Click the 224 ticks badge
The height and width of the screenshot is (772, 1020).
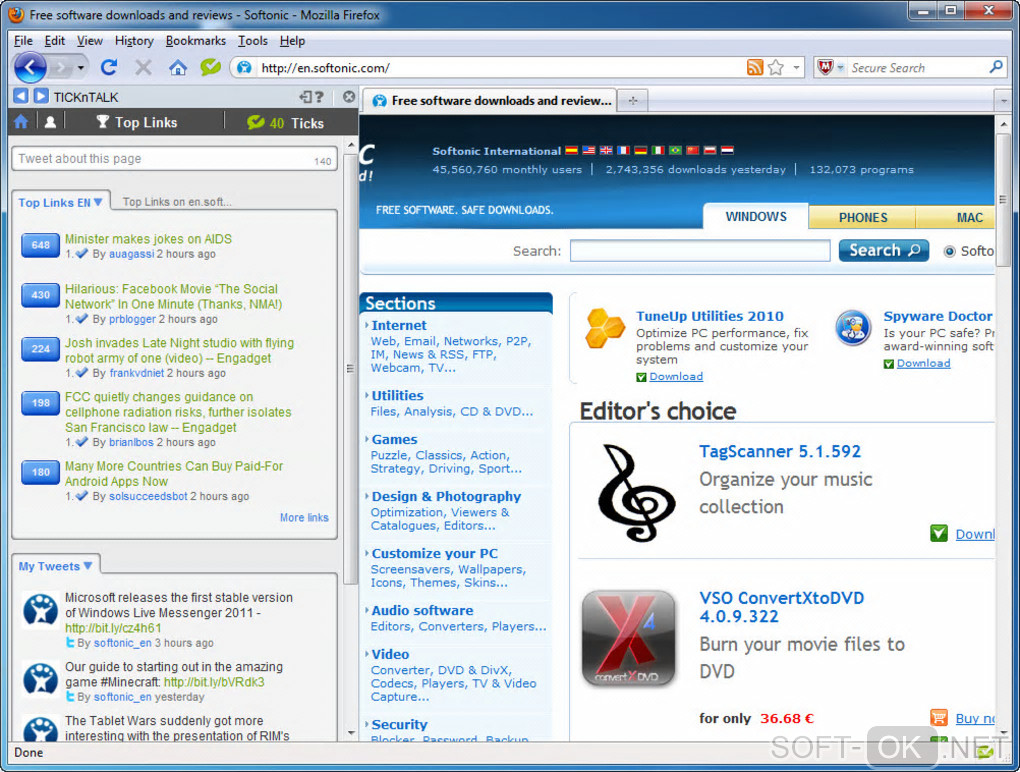click(x=40, y=349)
